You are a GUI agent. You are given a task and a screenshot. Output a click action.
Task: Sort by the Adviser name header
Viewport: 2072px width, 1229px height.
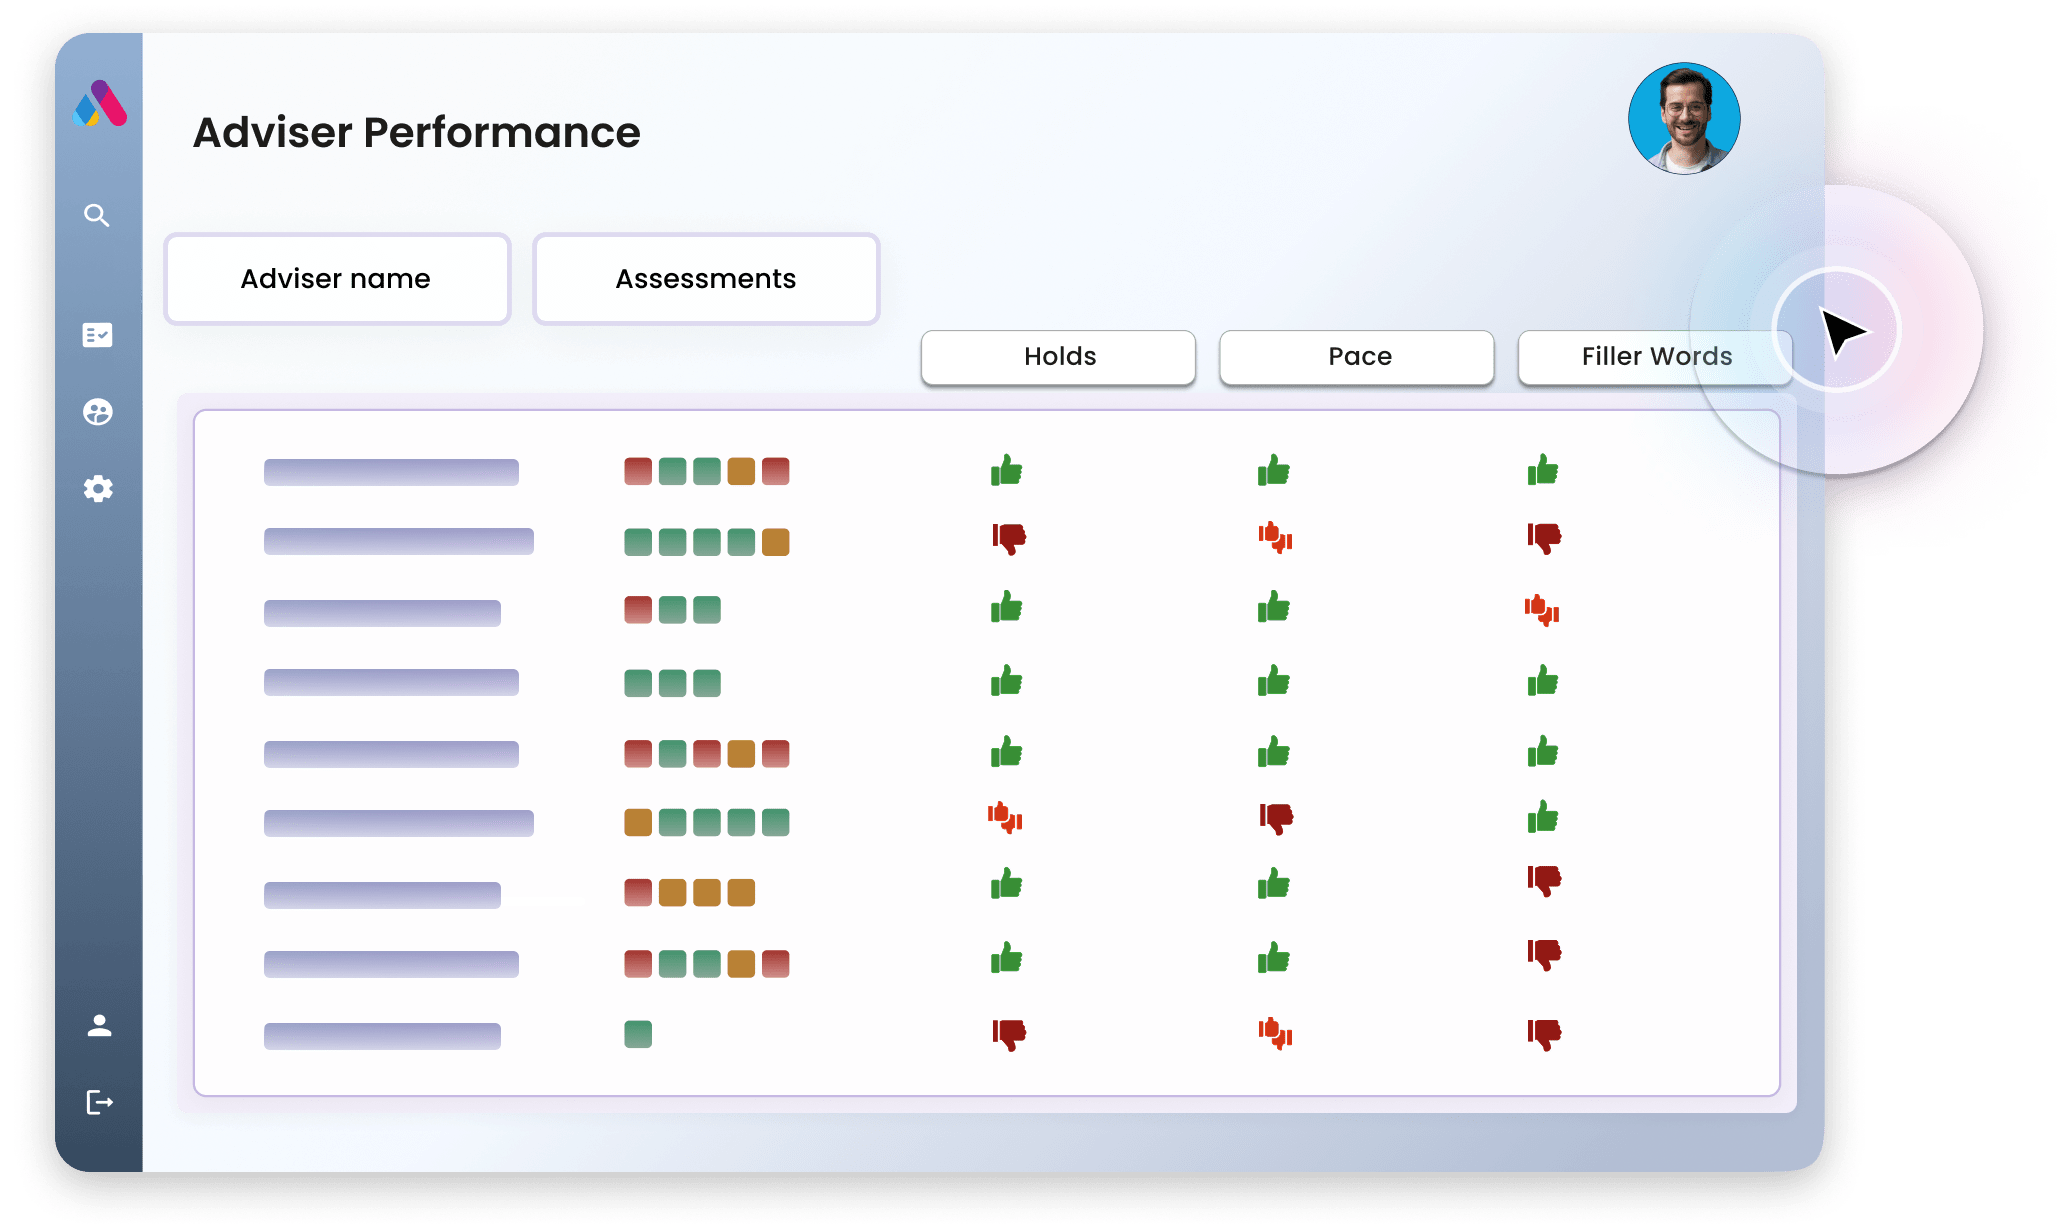pyautogui.click(x=337, y=279)
